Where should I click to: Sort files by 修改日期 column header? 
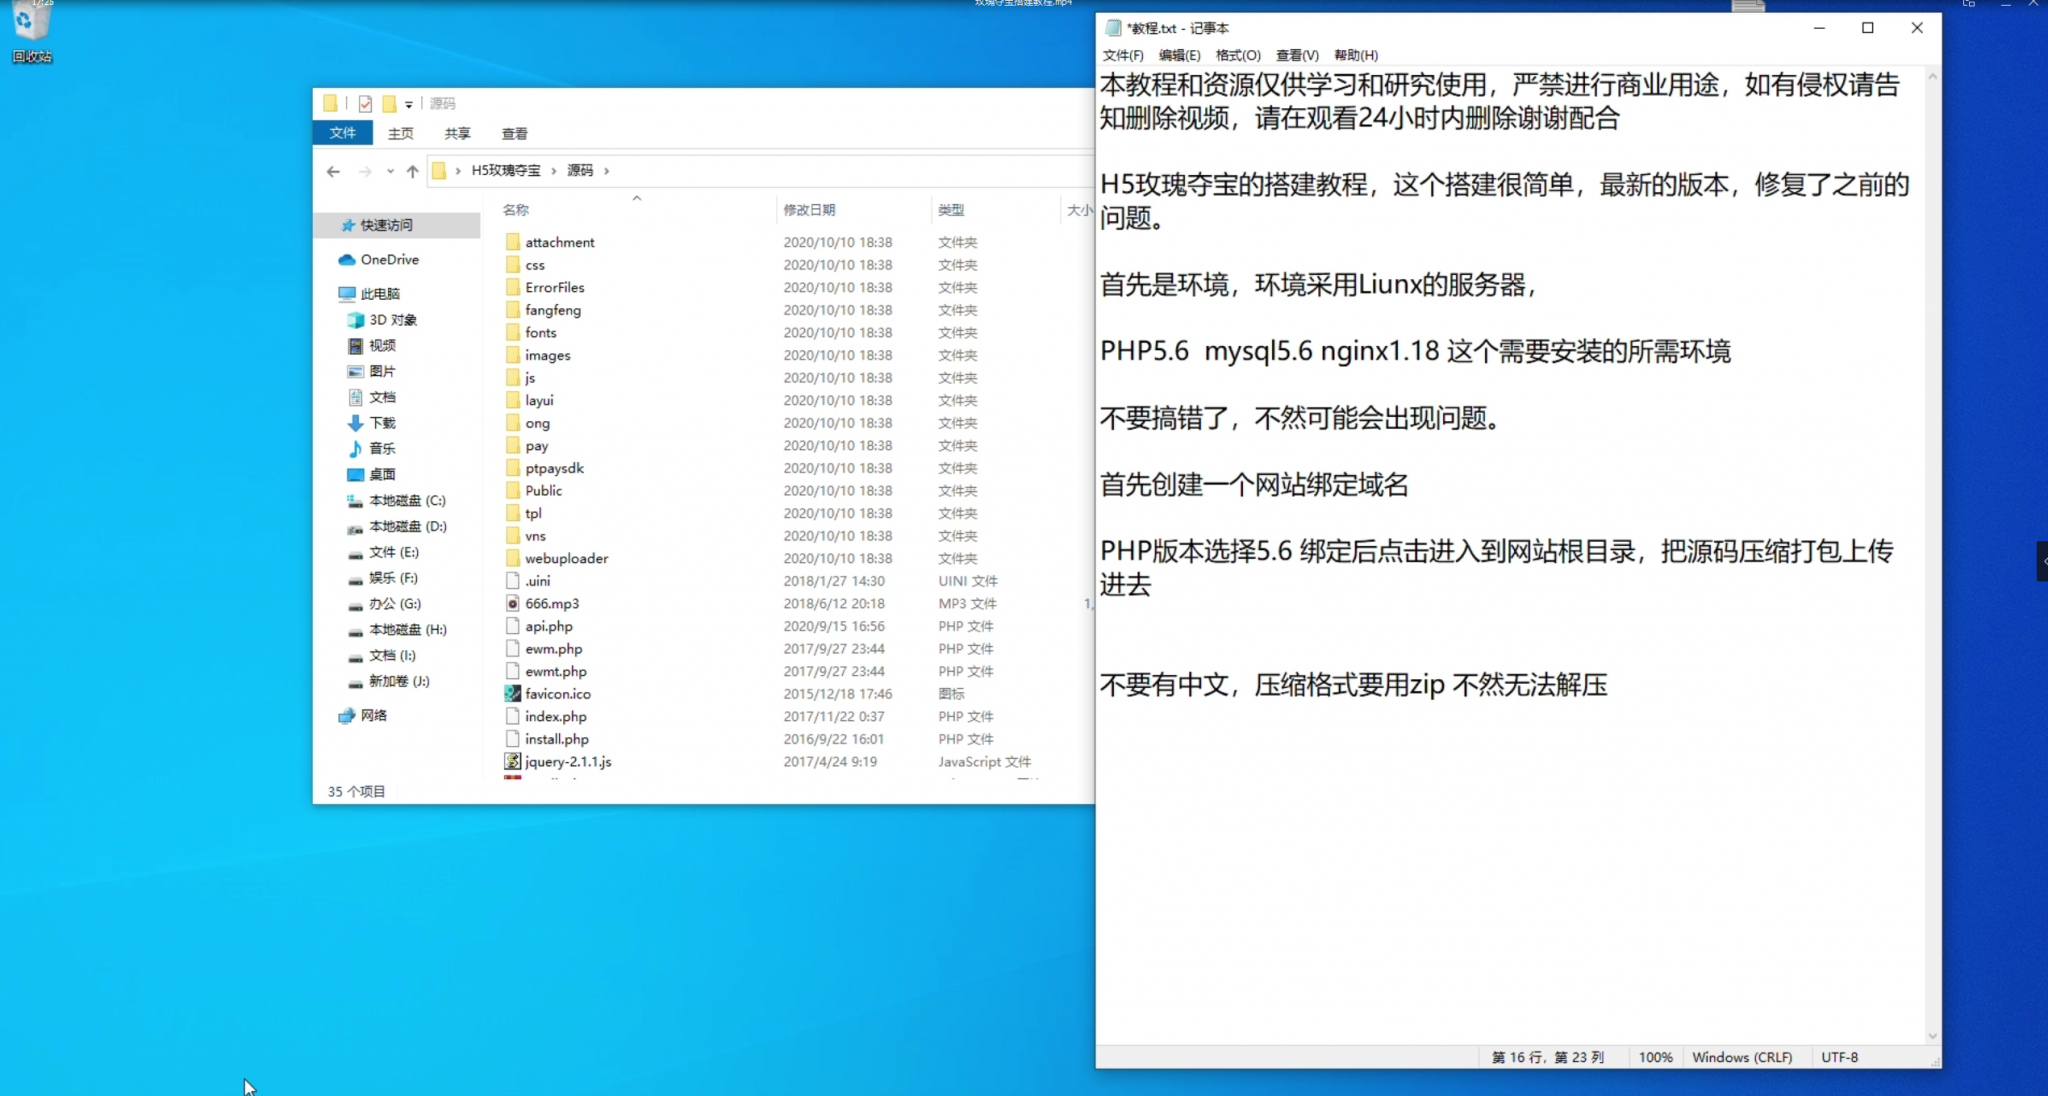click(x=808, y=209)
